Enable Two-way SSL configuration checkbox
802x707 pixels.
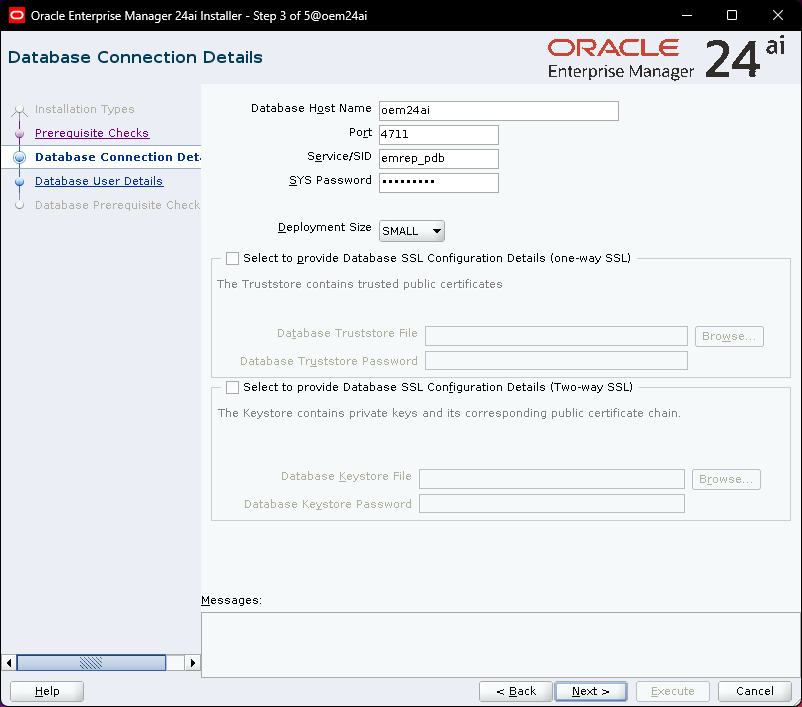[x=233, y=387]
